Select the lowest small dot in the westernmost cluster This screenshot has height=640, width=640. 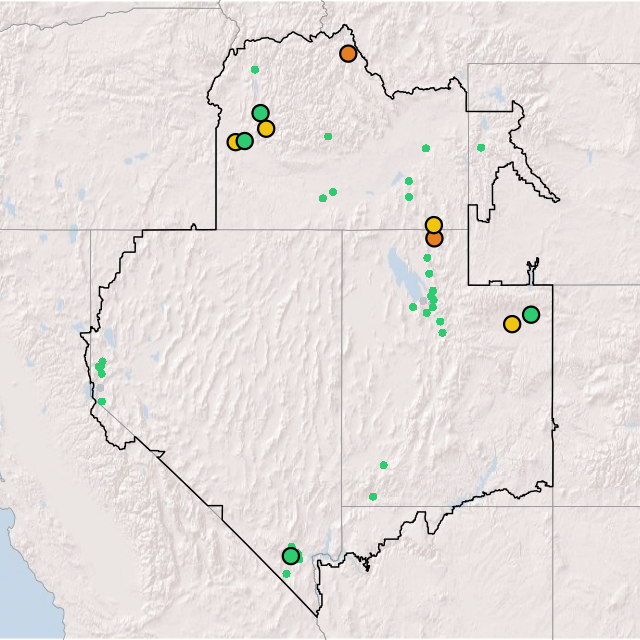[101, 401]
